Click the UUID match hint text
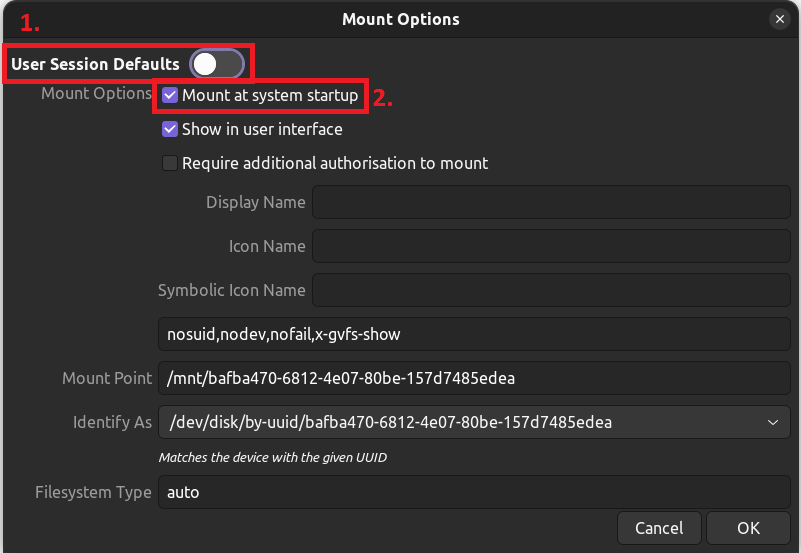Viewport: 801px width, 553px height. point(273,458)
